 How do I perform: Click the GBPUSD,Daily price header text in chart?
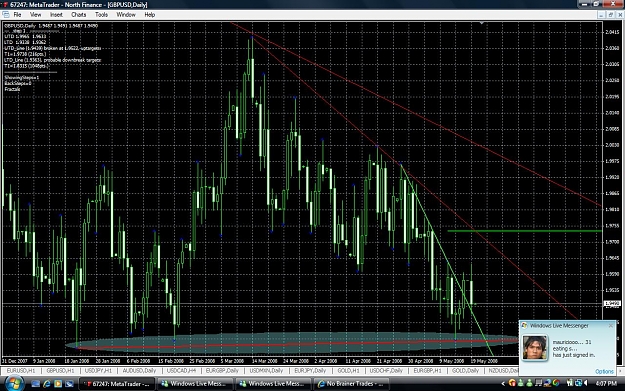[51, 26]
